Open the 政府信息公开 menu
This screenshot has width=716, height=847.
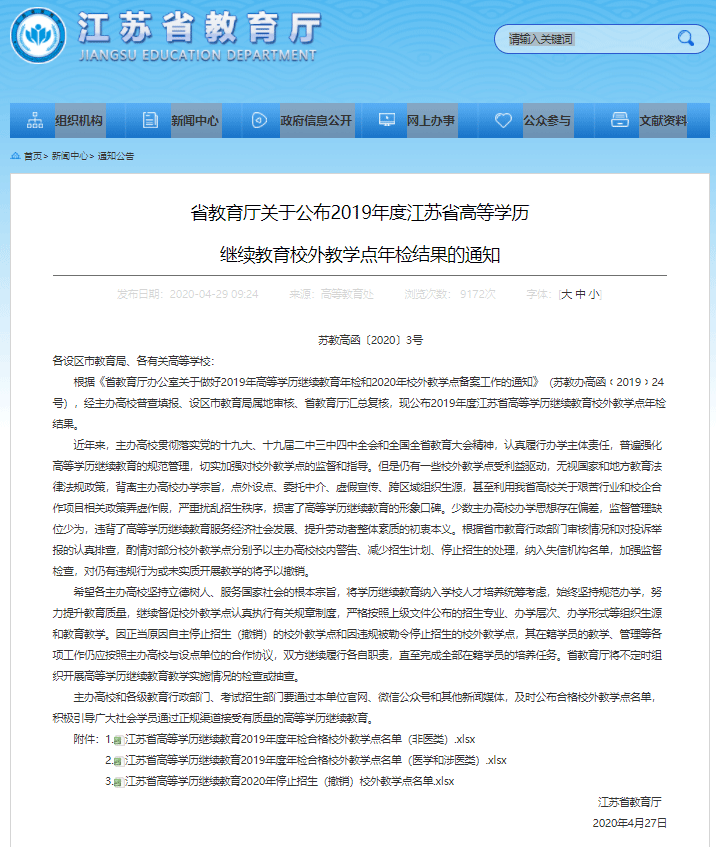click(x=316, y=120)
